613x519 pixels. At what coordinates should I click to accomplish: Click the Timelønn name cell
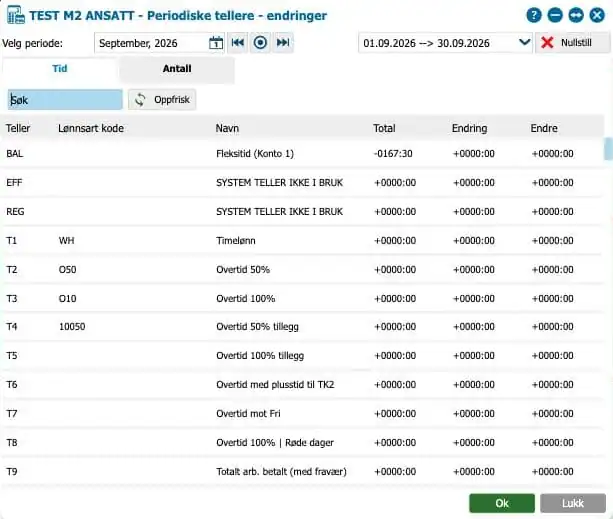coord(236,240)
